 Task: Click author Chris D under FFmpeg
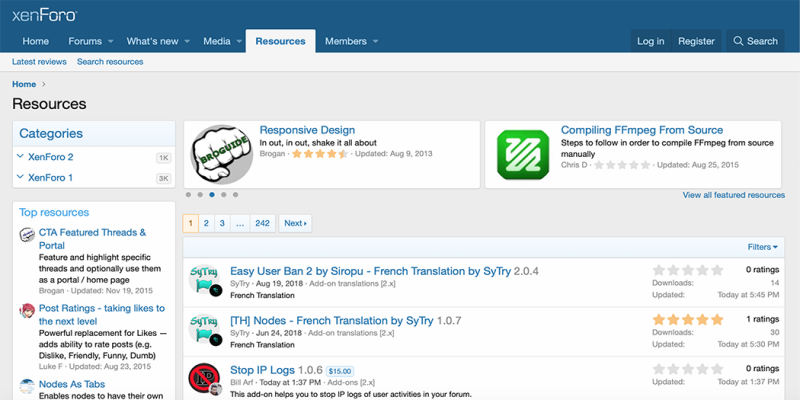(574, 165)
